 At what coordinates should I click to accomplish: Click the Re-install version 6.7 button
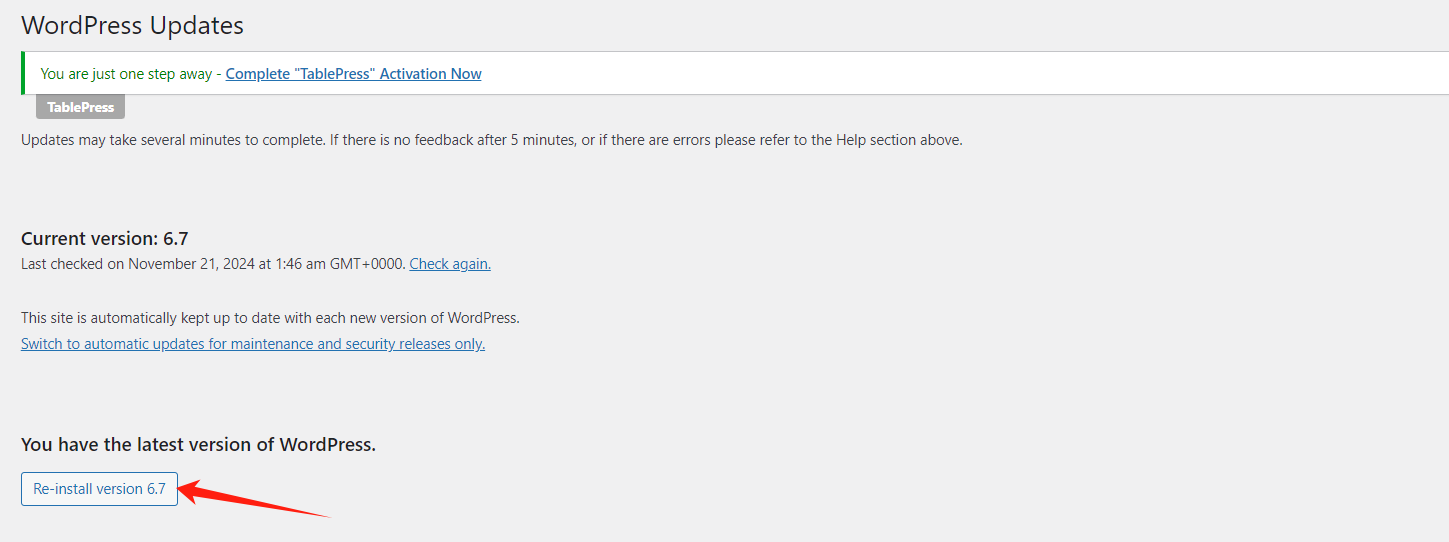click(x=99, y=489)
